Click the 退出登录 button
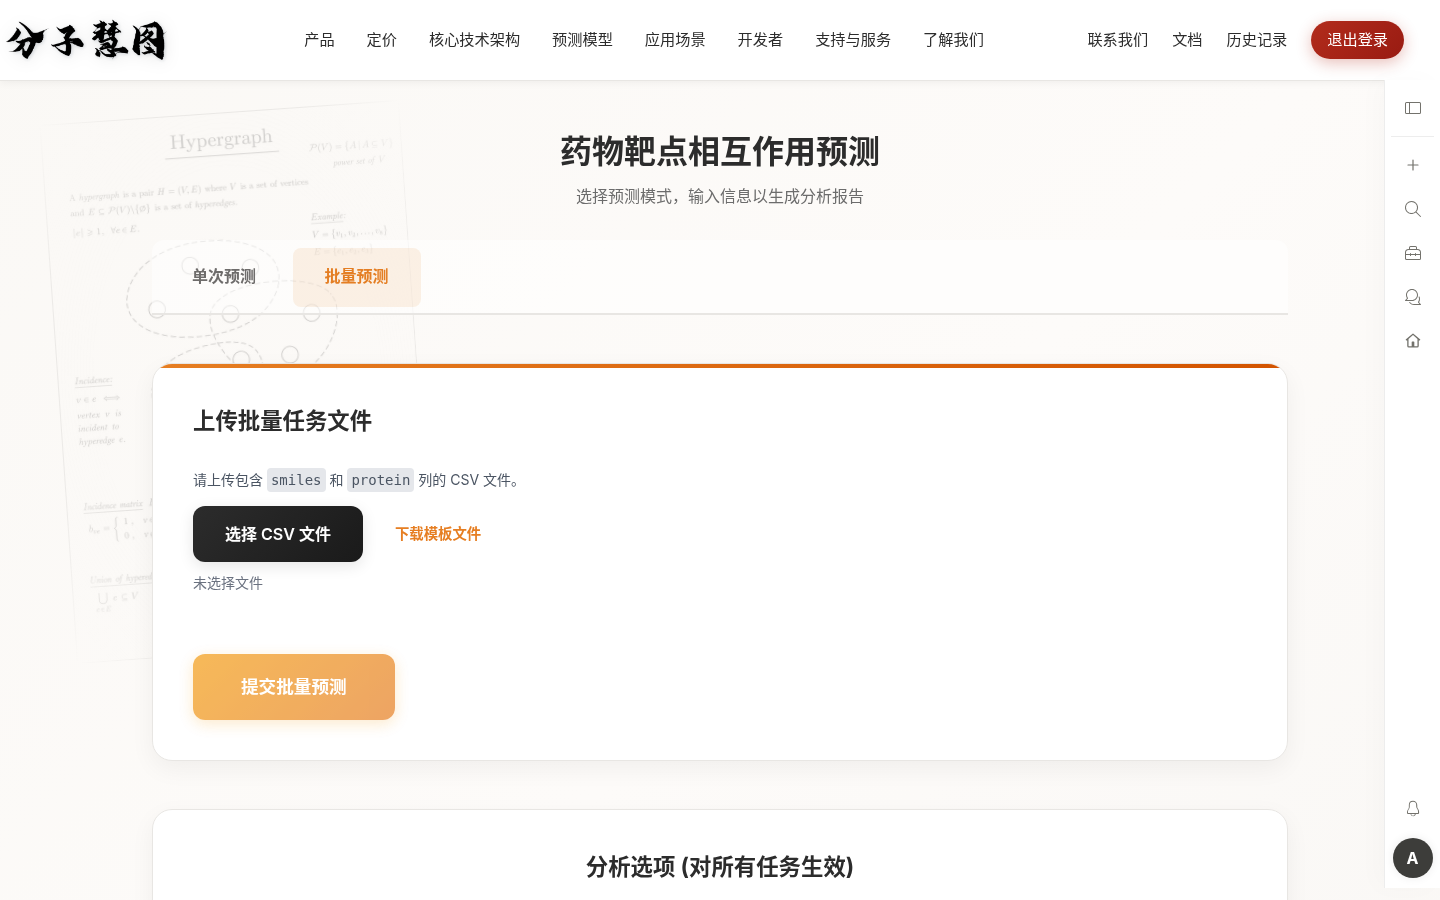The image size is (1440, 900). tap(1357, 40)
